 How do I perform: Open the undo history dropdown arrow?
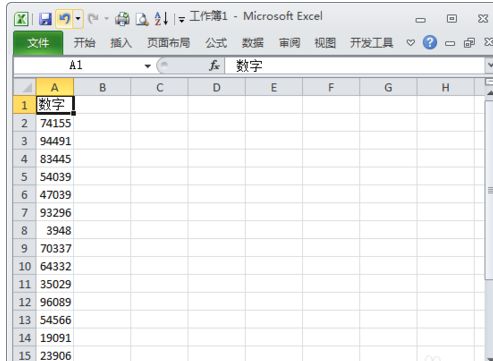(x=78, y=19)
